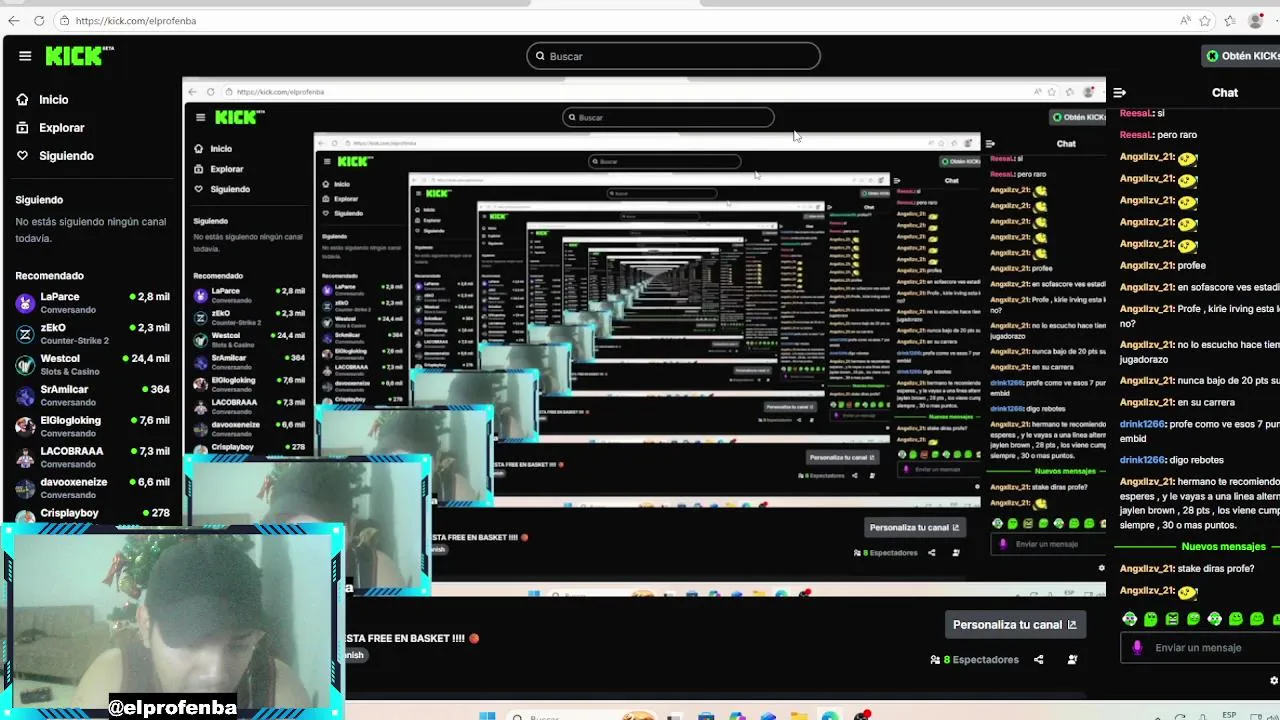Viewport: 1280px width, 720px height.
Task: Click Buscar field in the largest mirrored copy
Action: [668, 117]
